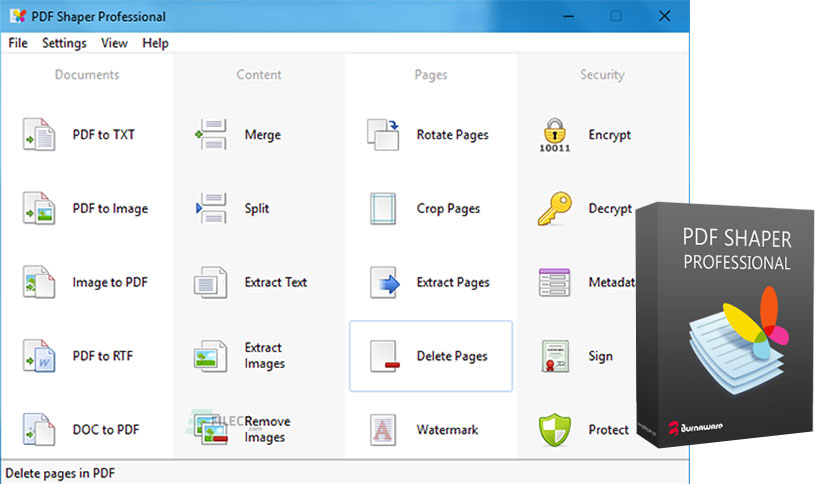Select the Extract Images label

264,356
